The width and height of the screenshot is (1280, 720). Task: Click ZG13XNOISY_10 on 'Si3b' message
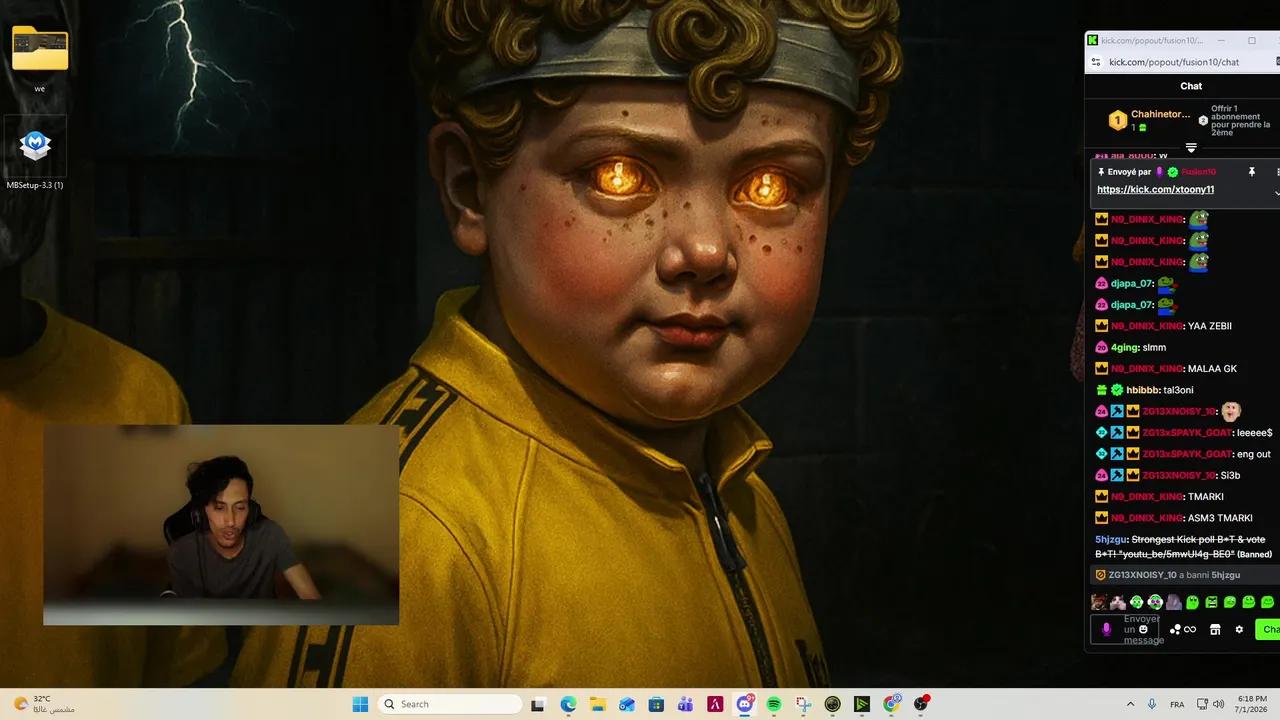1178,475
